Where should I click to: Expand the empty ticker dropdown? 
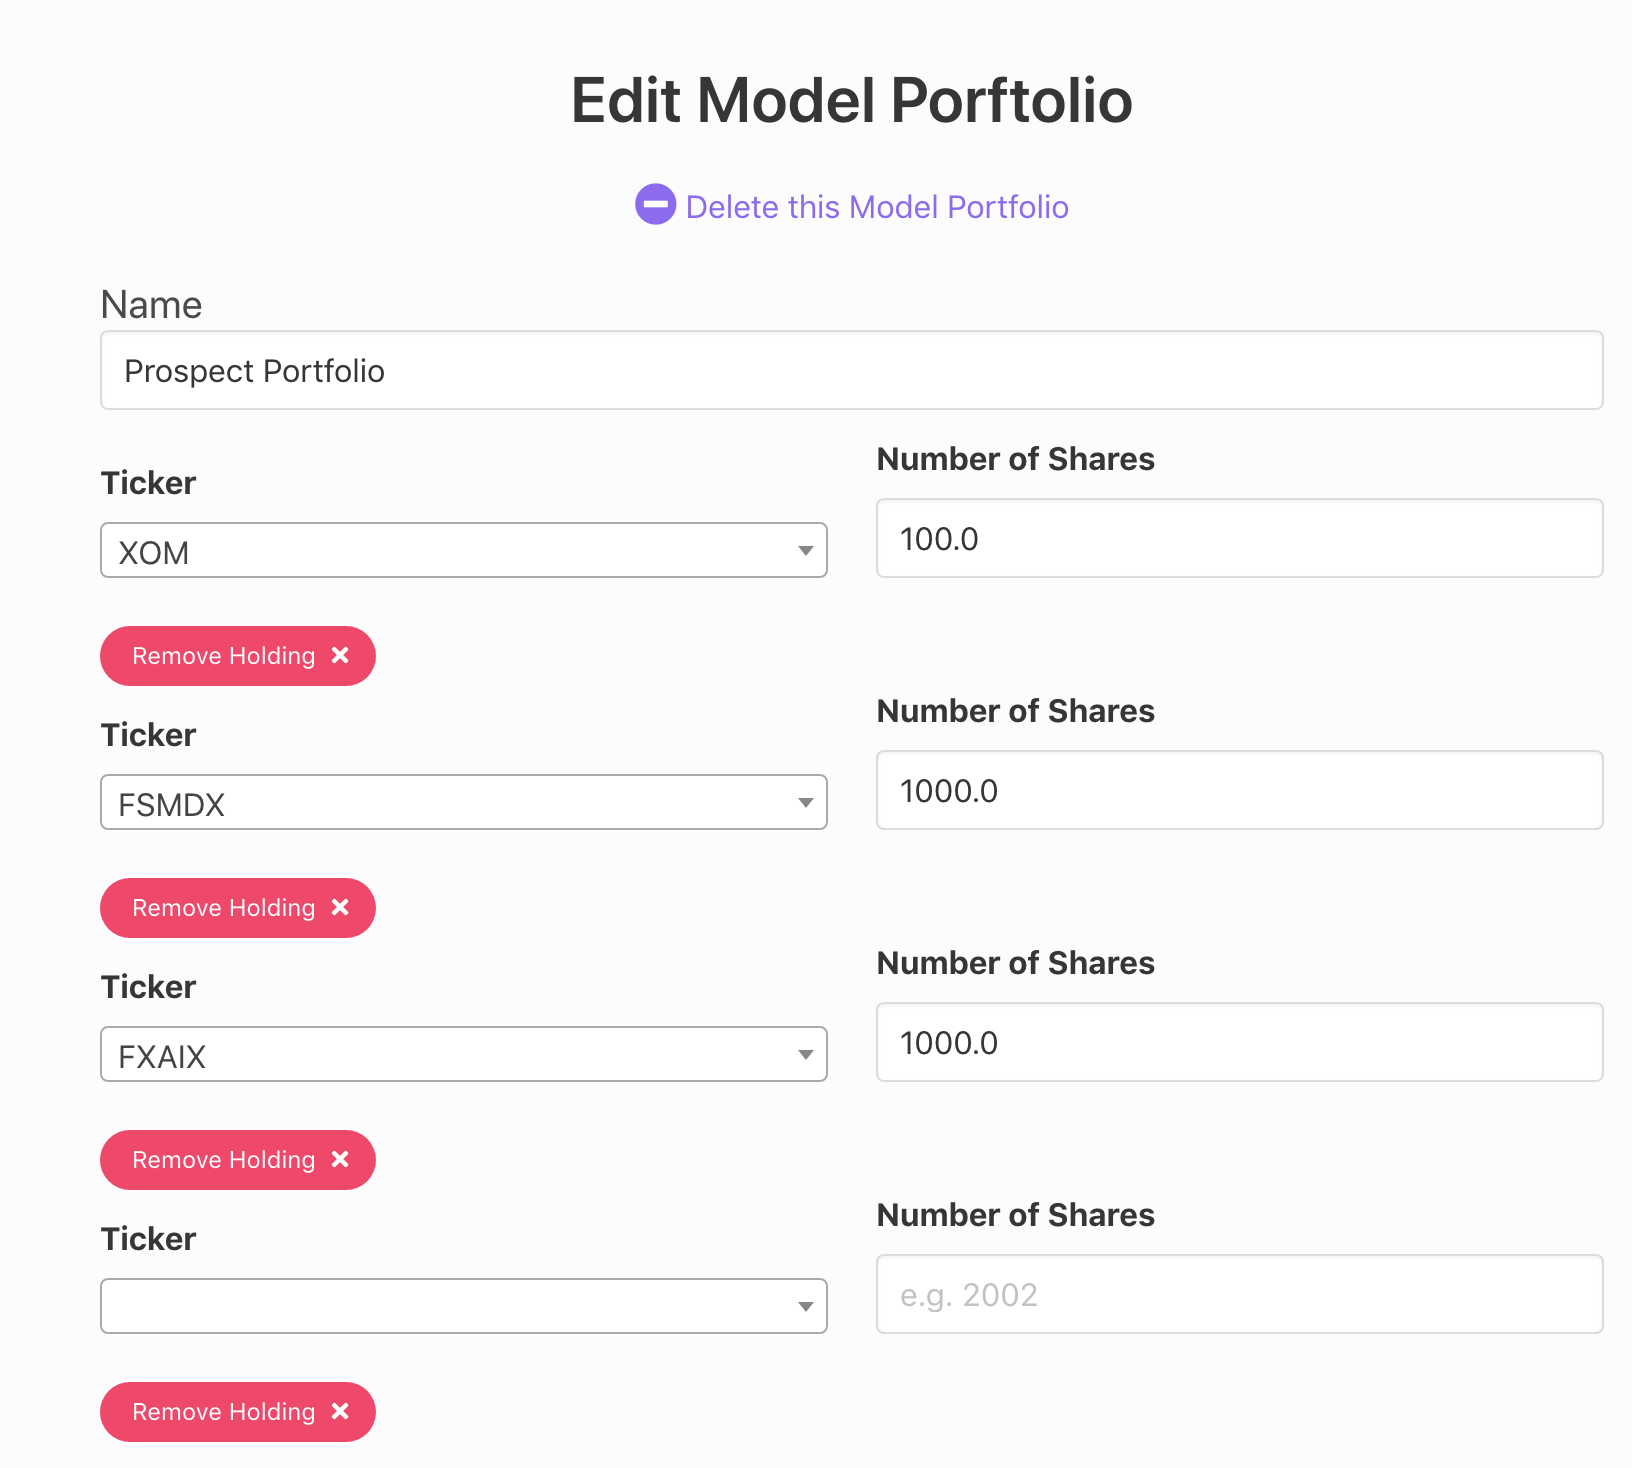(463, 1306)
